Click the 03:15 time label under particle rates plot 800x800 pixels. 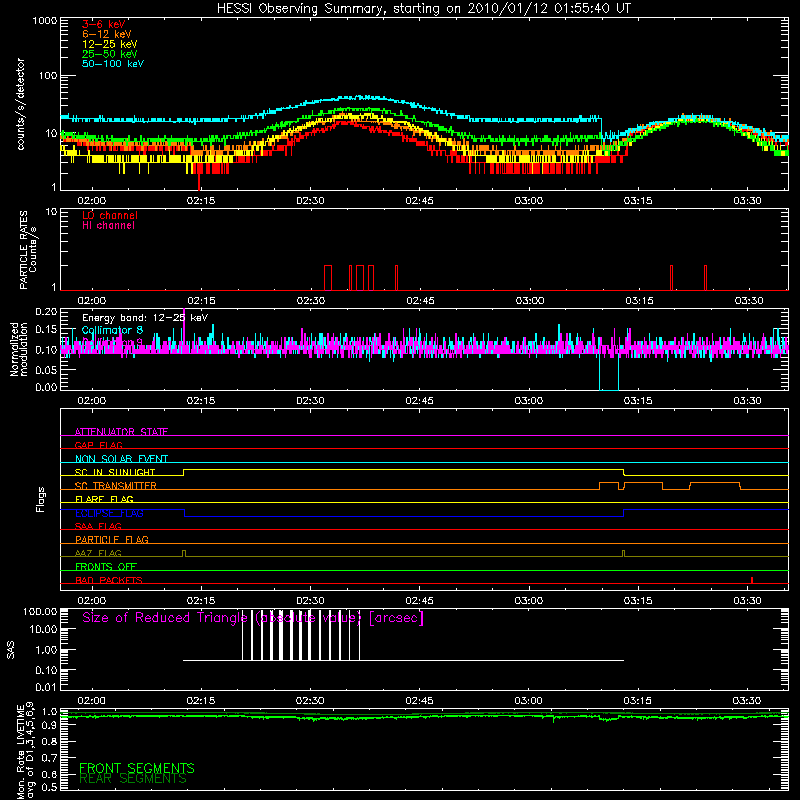639,301
